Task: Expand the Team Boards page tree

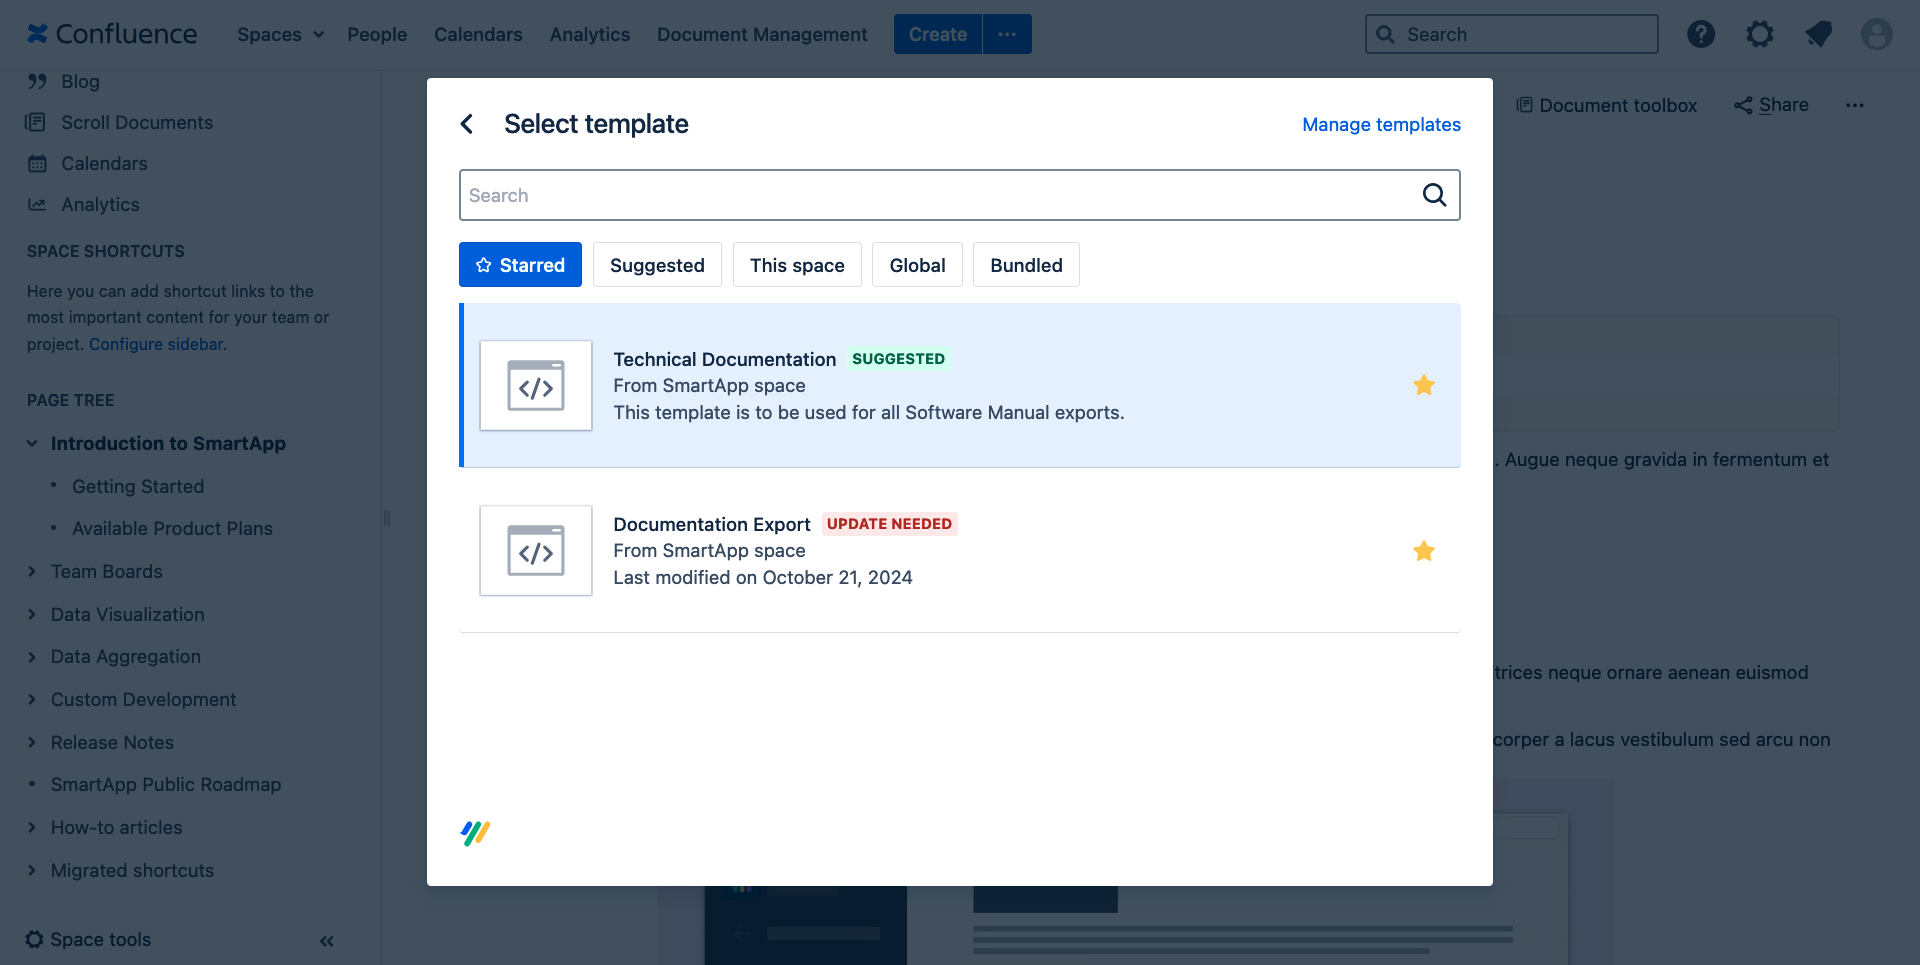Action: click(32, 572)
